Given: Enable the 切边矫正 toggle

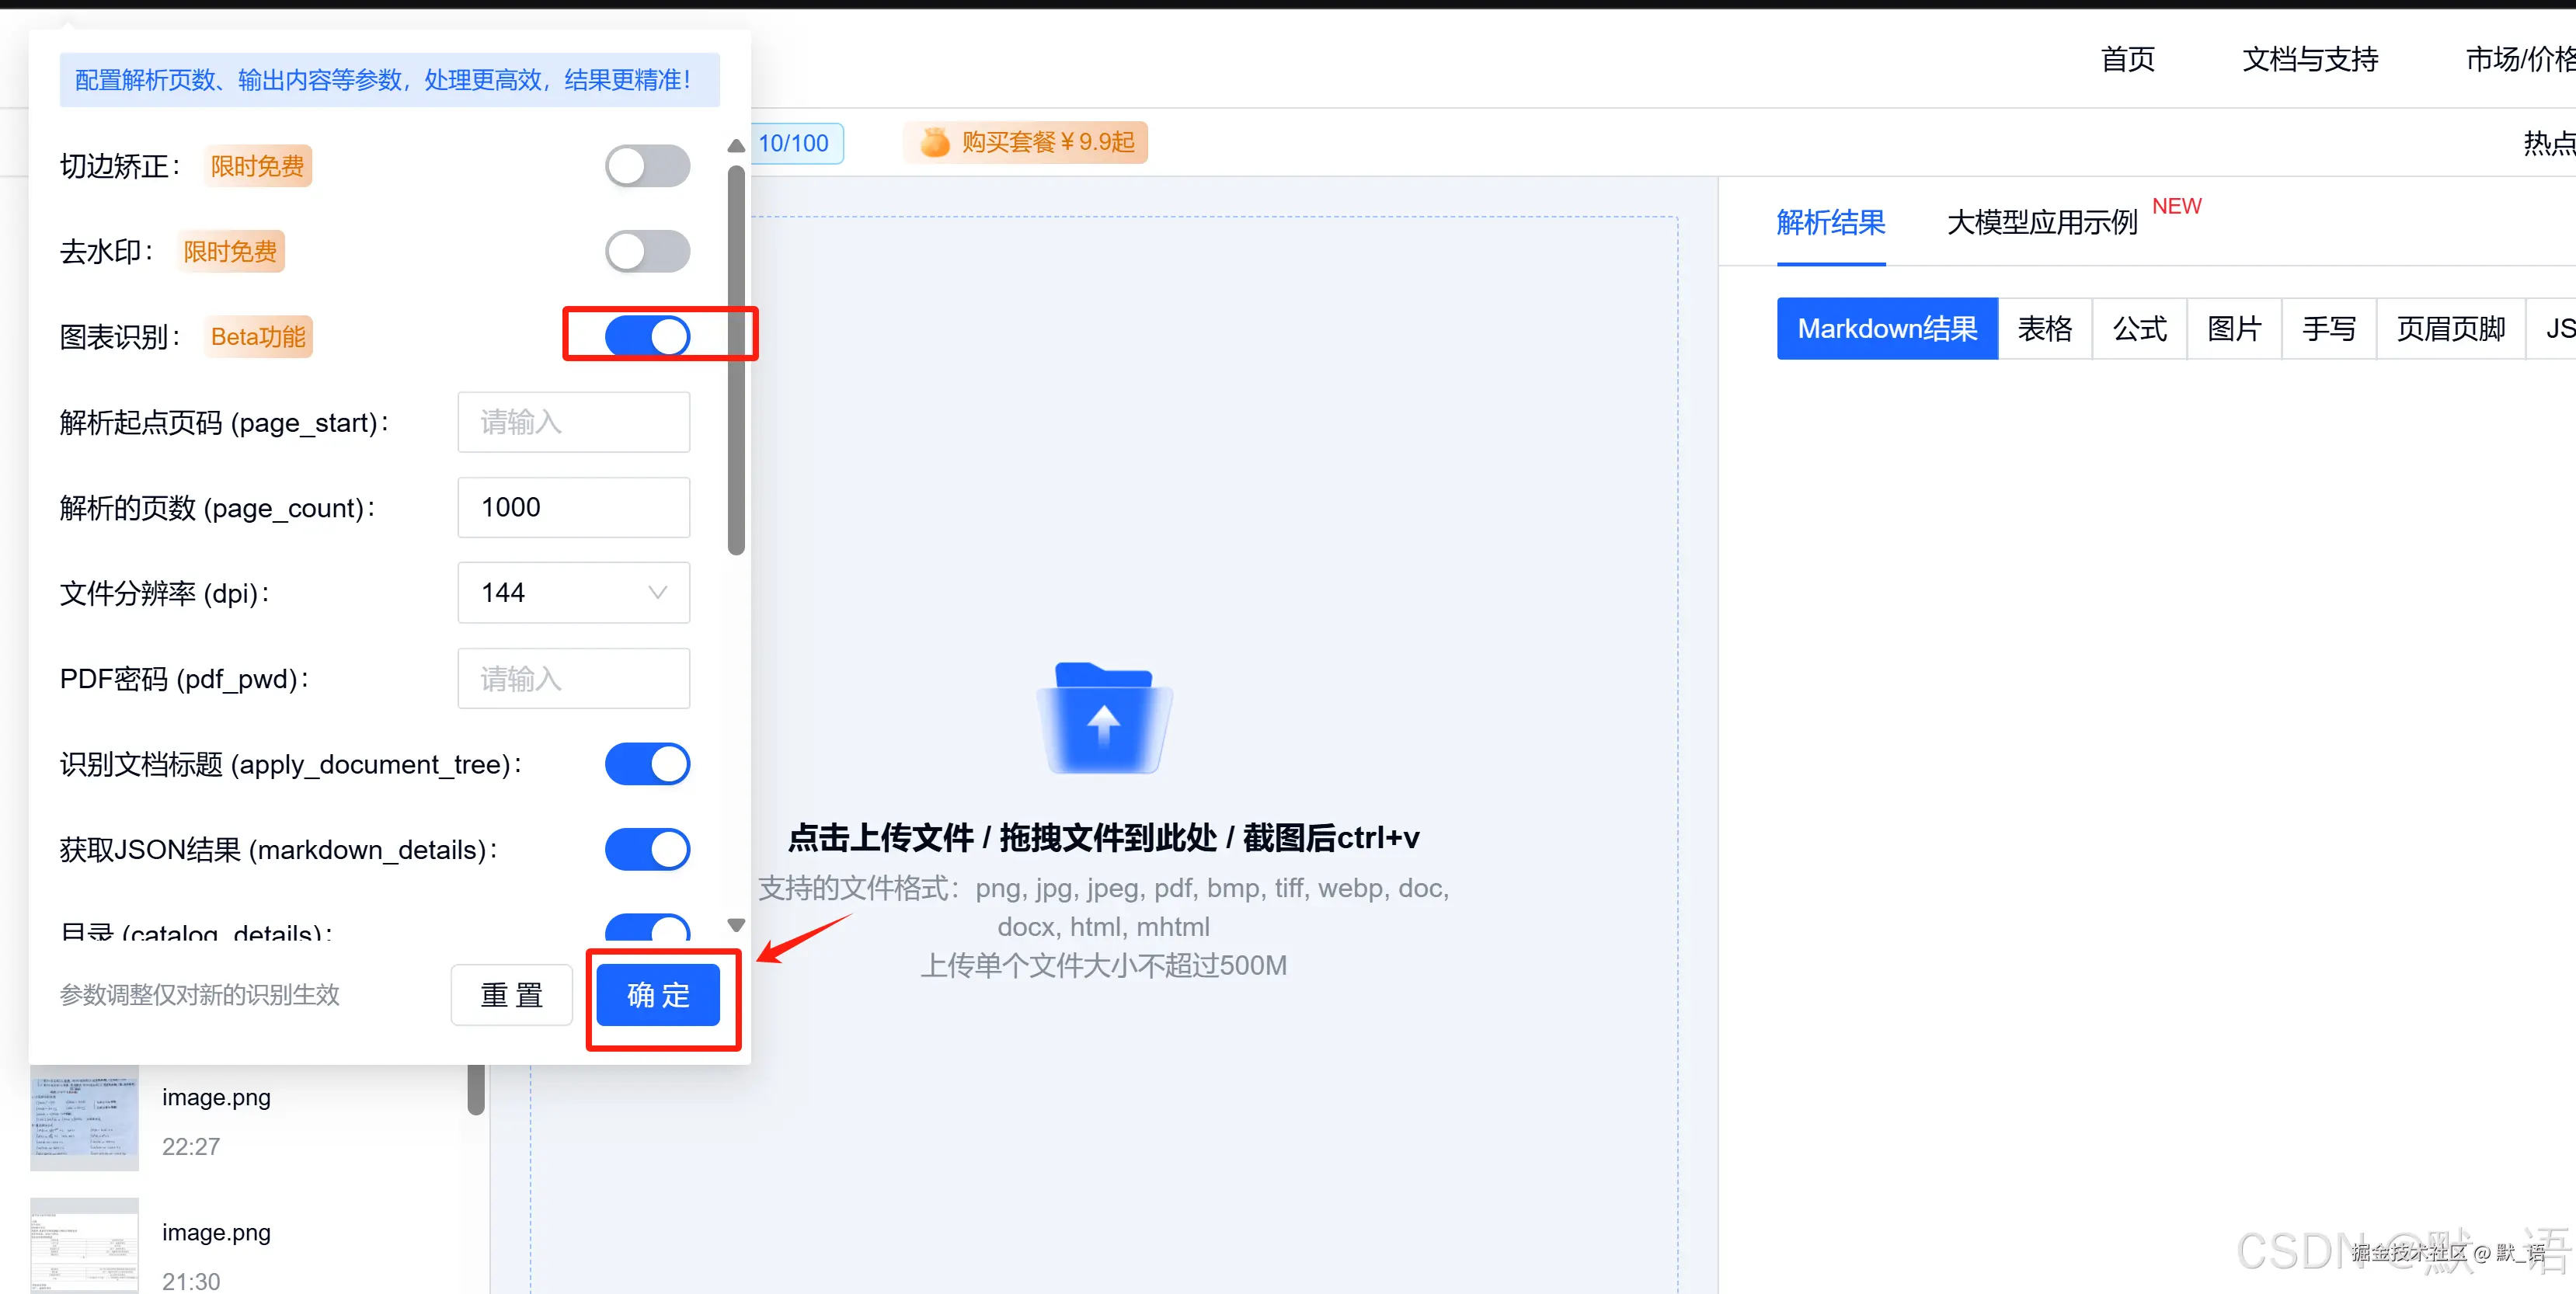Looking at the screenshot, I should [x=647, y=165].
